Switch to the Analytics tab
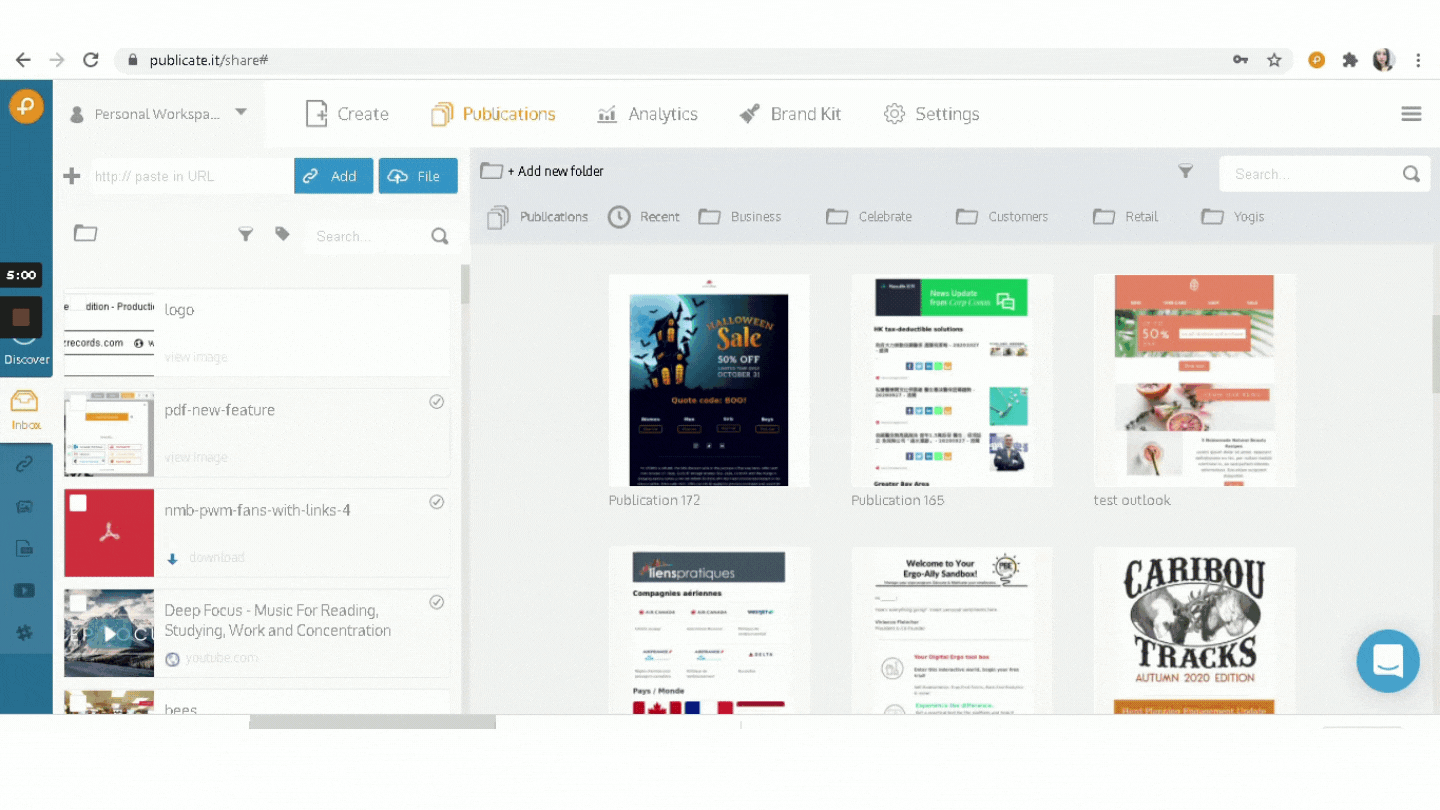The image size is (1440, 810). click(x=648, y=113)
